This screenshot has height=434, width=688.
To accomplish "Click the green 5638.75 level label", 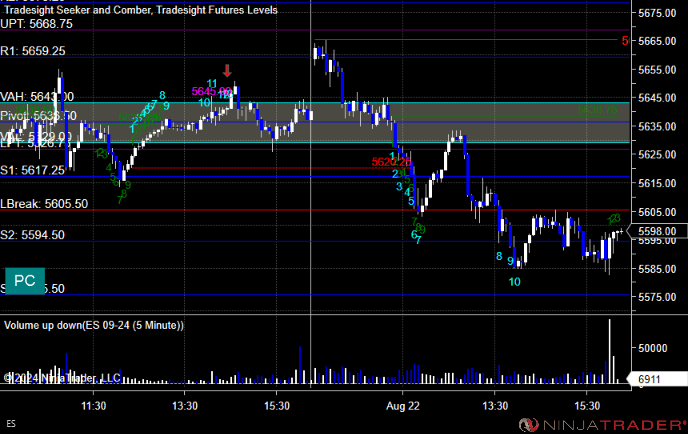I will pos(597,110).
